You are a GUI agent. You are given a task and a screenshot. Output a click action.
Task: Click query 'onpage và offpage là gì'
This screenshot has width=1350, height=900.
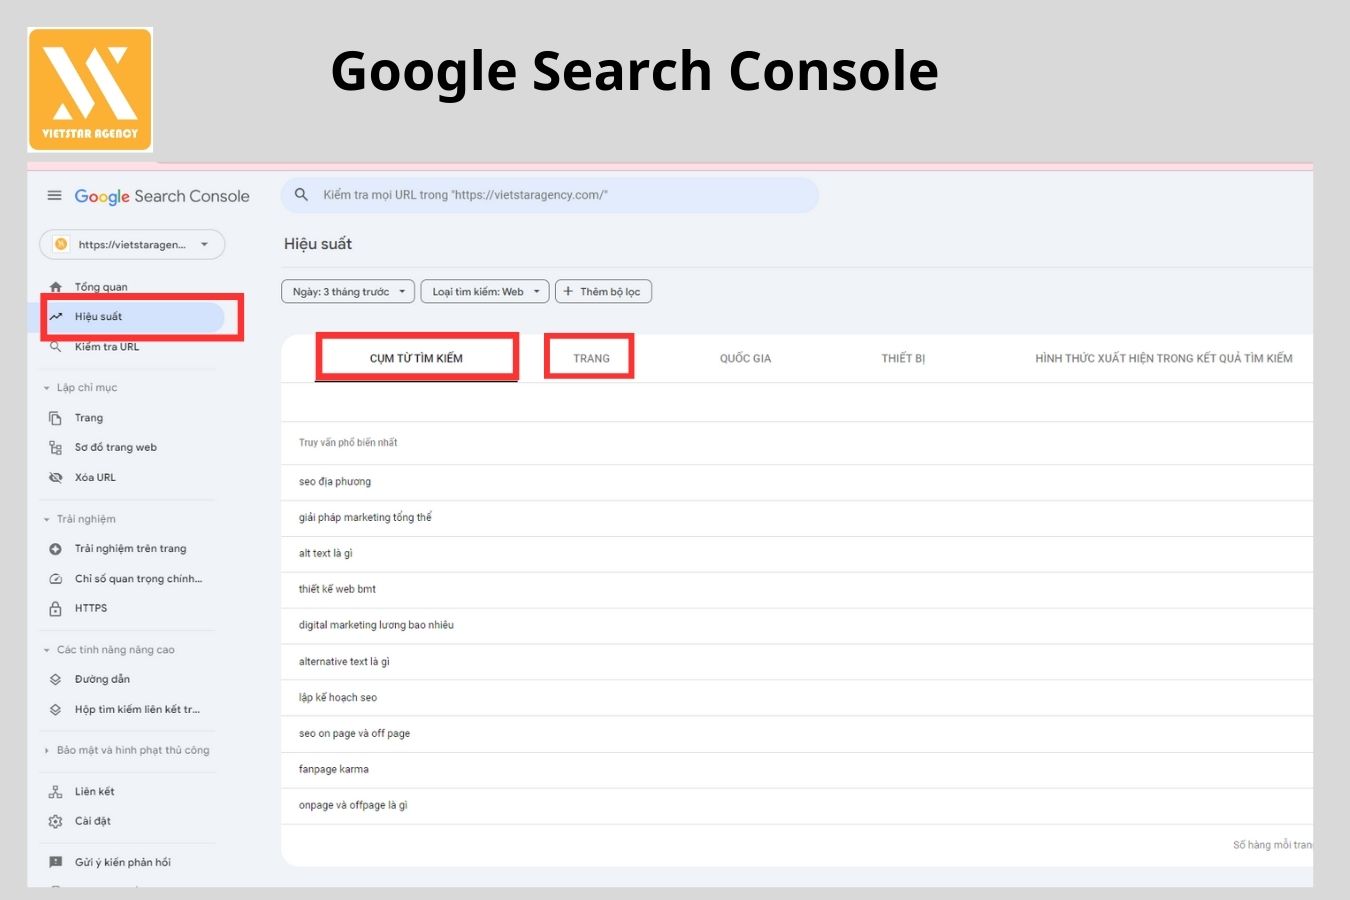797,806
